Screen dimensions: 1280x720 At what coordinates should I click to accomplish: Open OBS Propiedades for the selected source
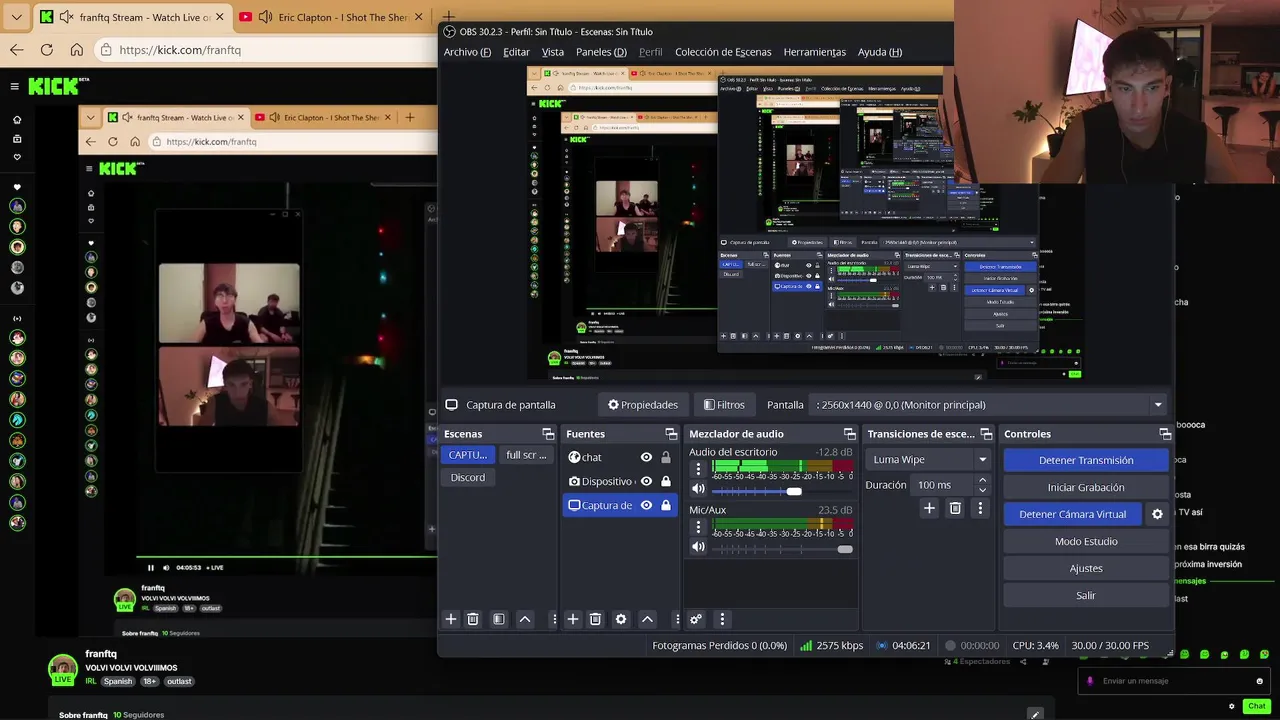(643, 405)
